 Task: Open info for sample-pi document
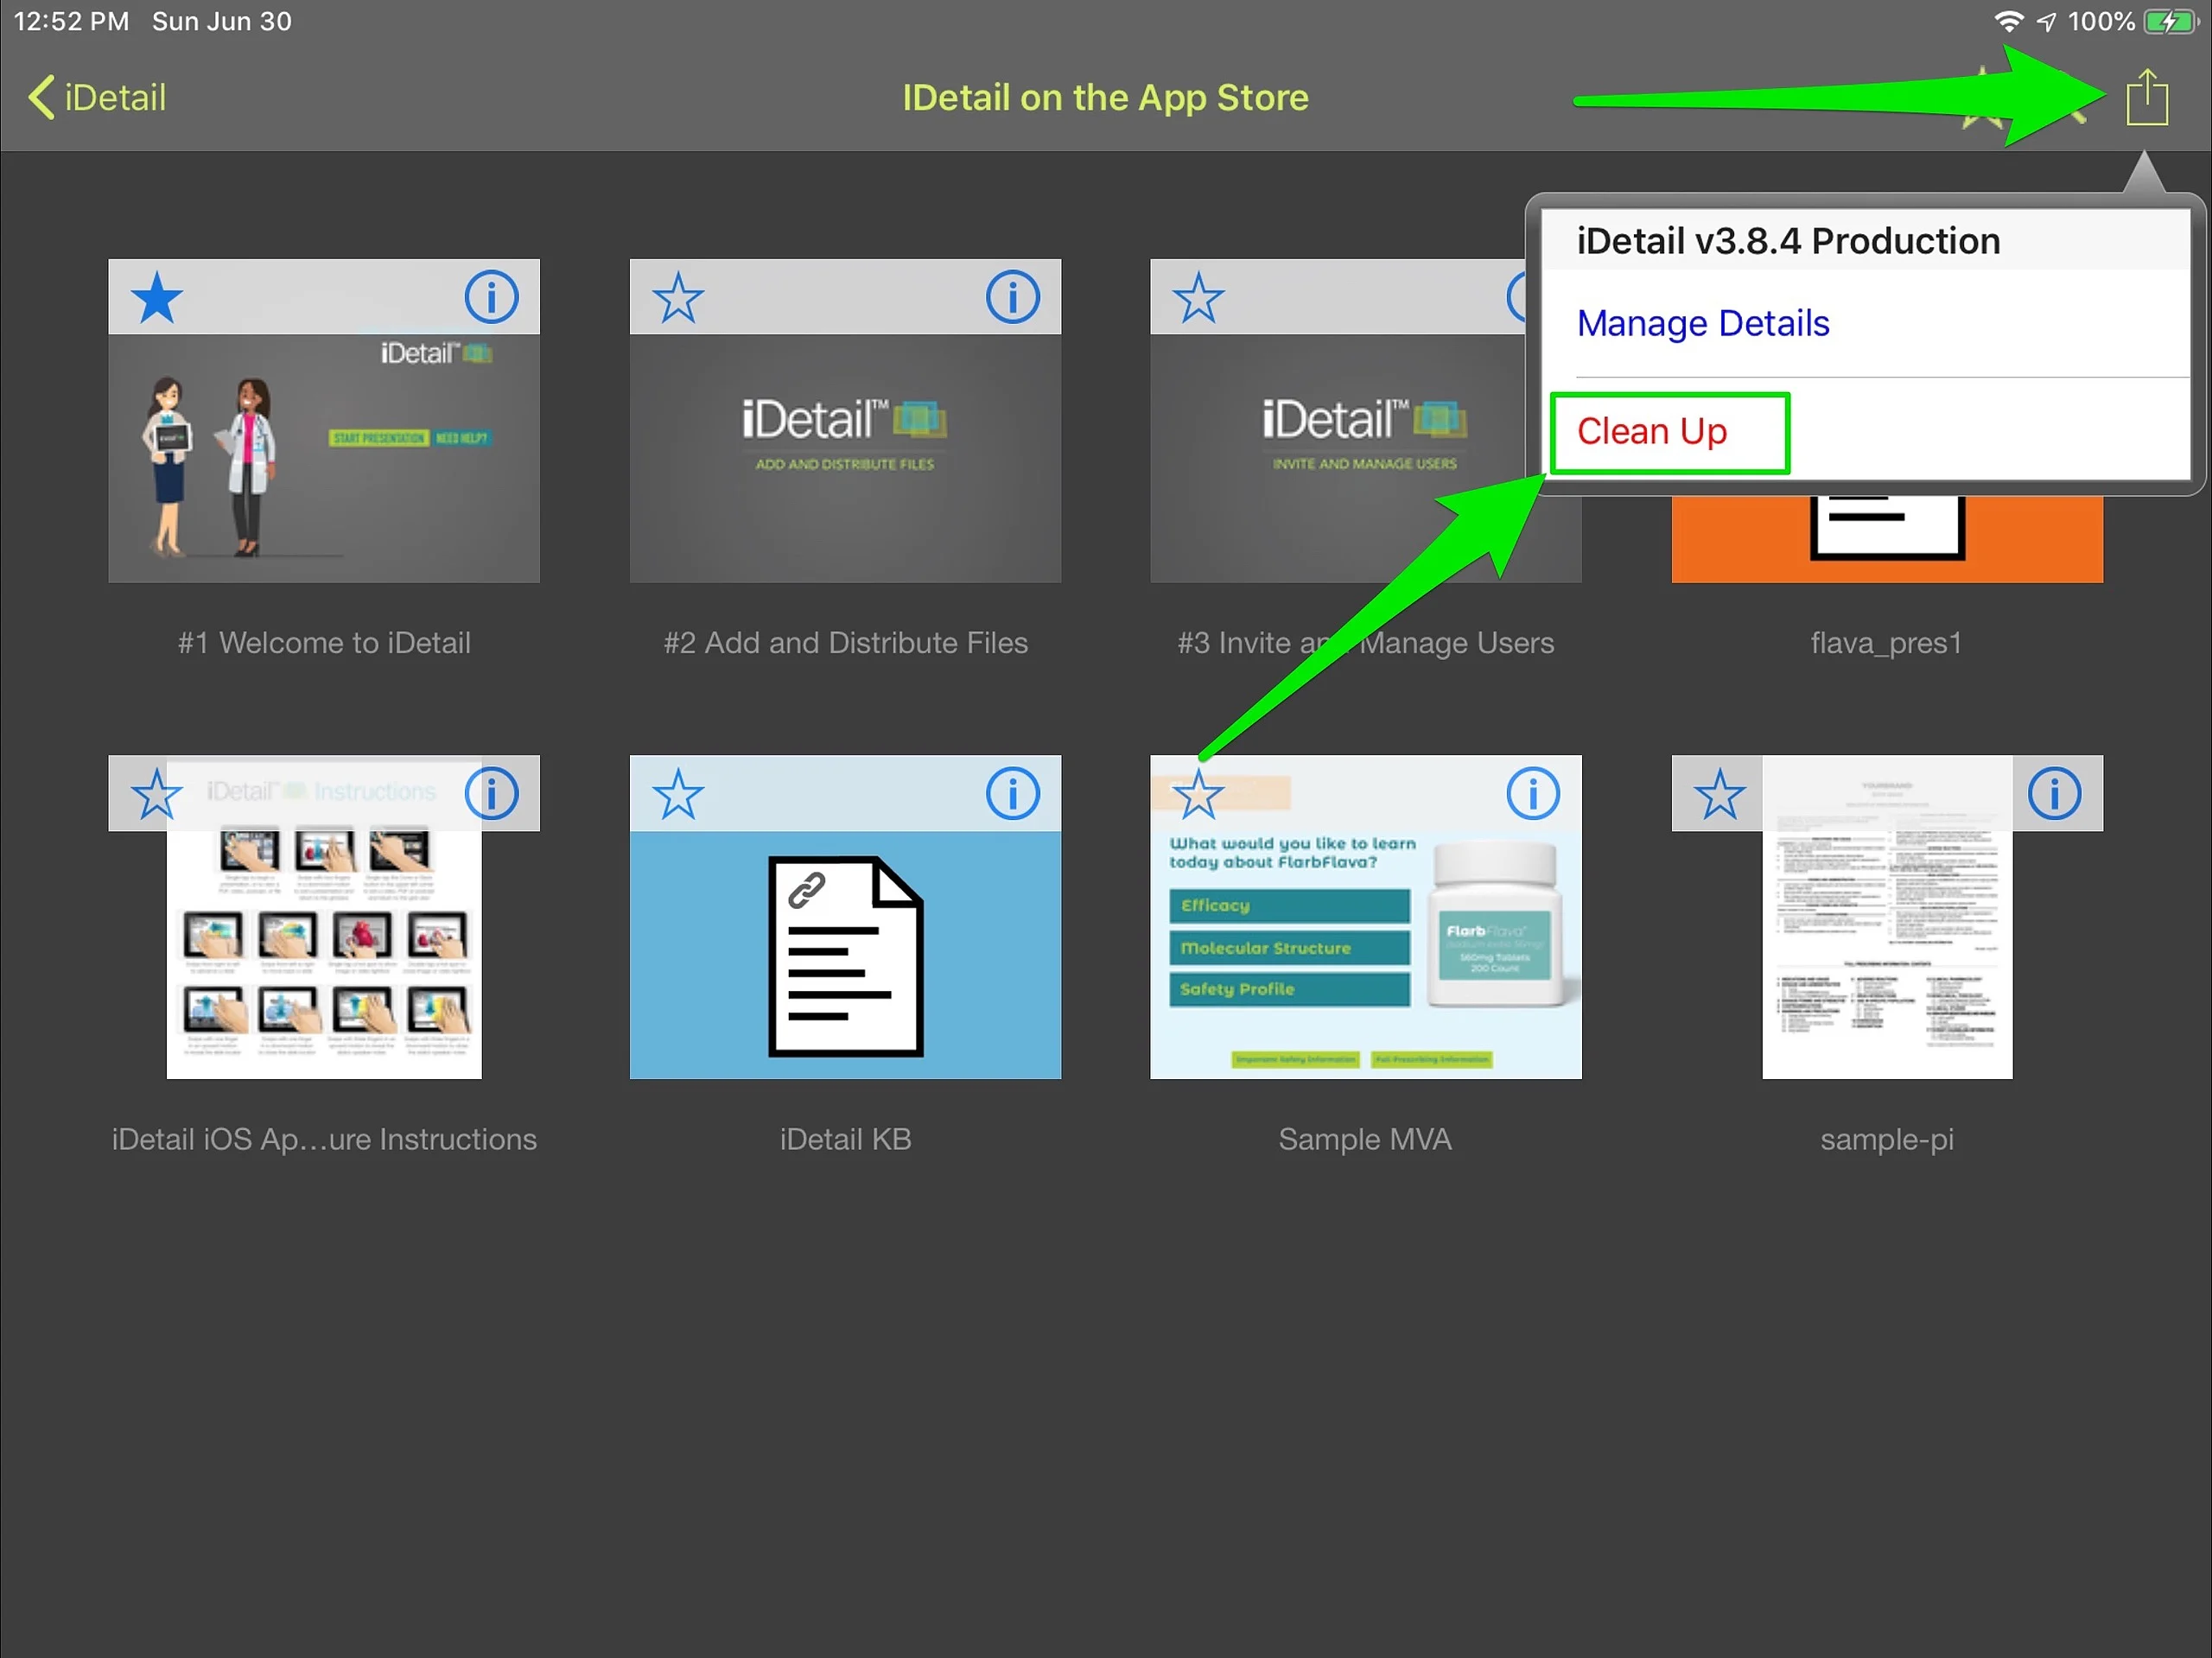point(2054,794)
